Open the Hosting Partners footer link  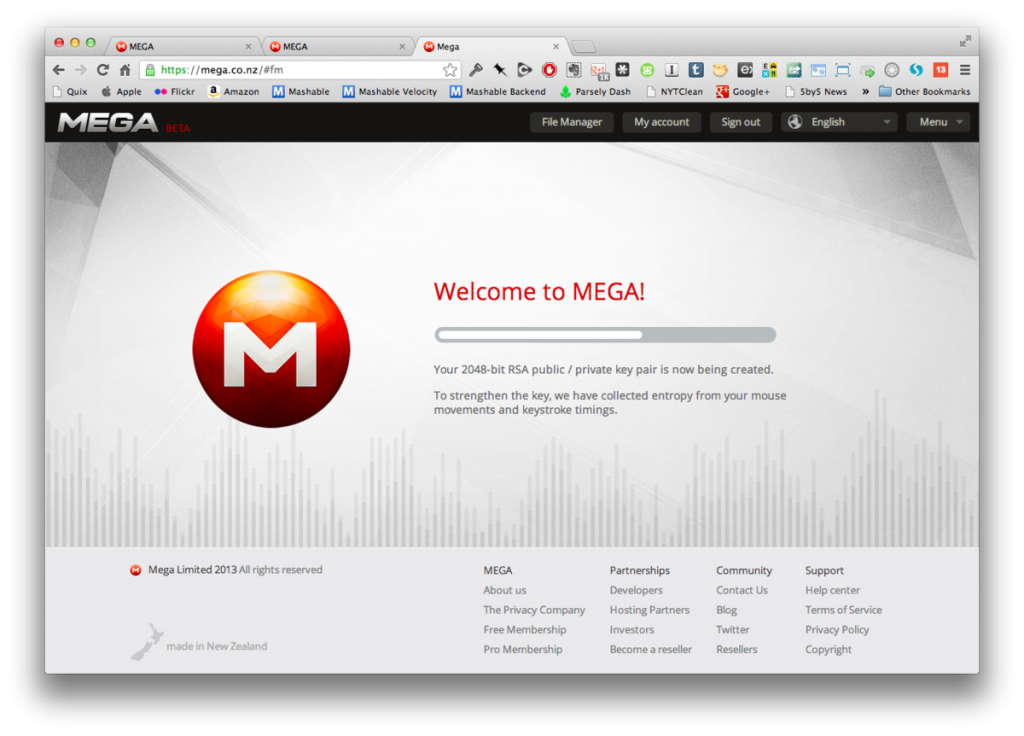(649, 610)
